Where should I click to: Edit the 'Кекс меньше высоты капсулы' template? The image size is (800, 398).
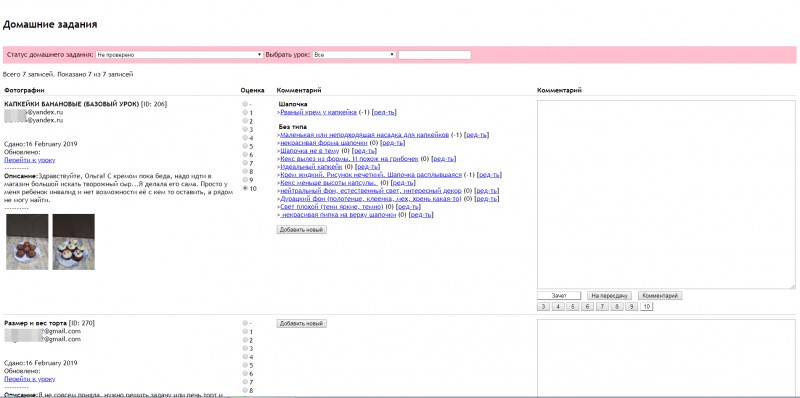pyautogui.click(x=405, y=183)
